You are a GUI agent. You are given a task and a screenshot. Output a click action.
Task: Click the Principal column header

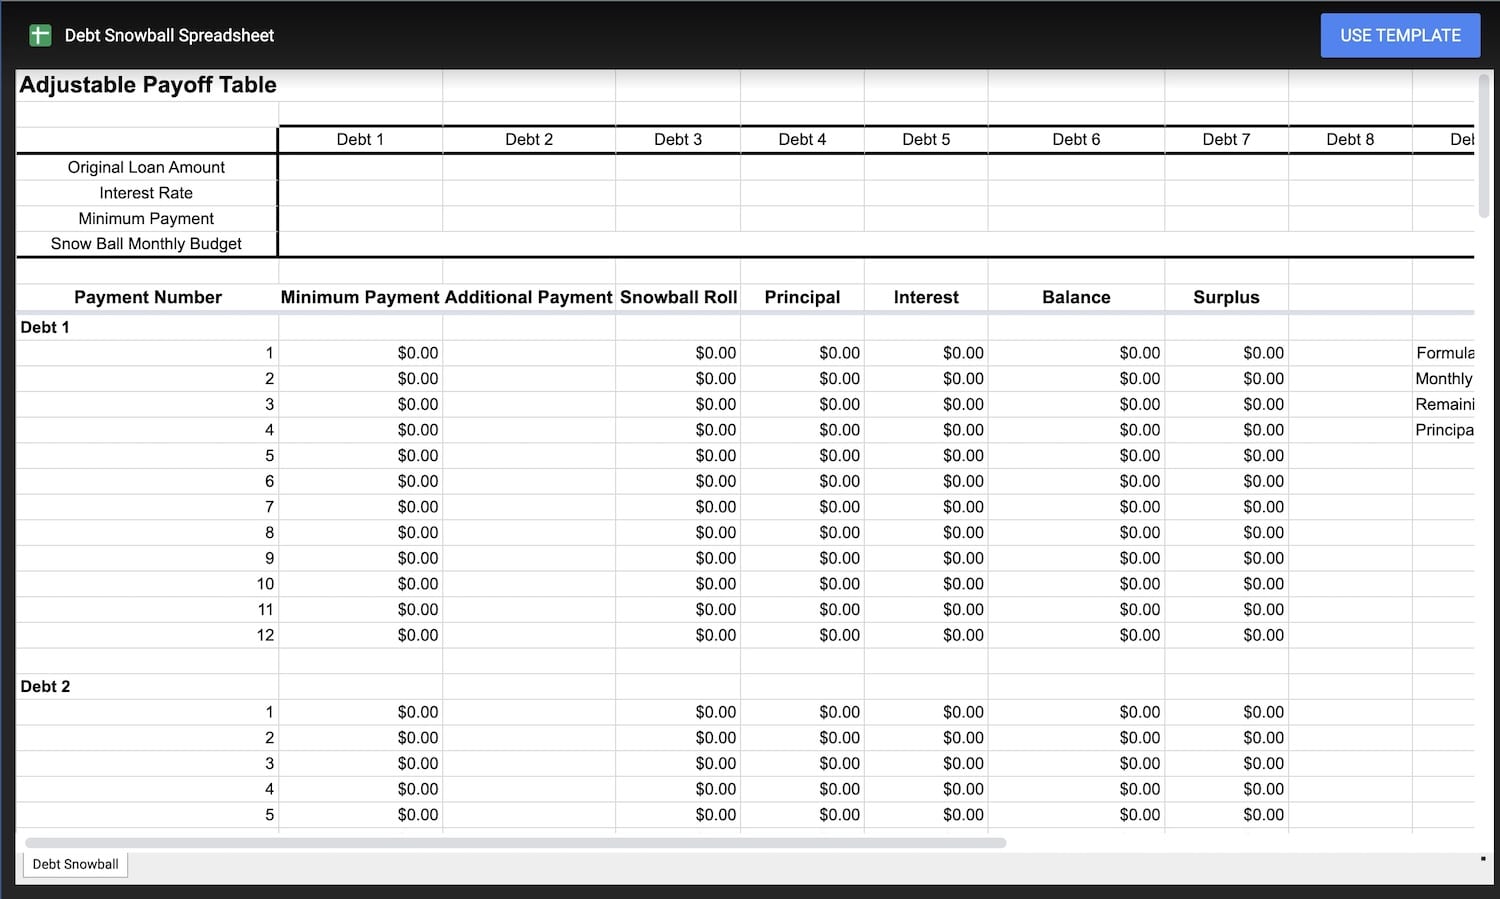(802, 297)
